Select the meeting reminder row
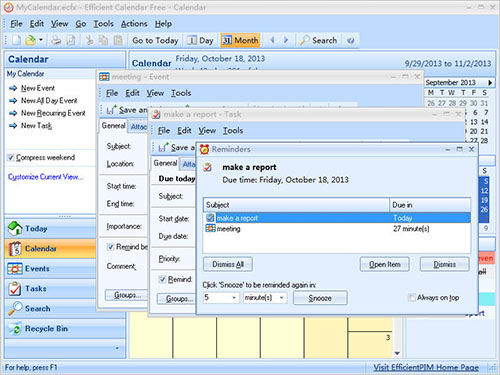This screenshot has width=500, height=375. point(337,229)
